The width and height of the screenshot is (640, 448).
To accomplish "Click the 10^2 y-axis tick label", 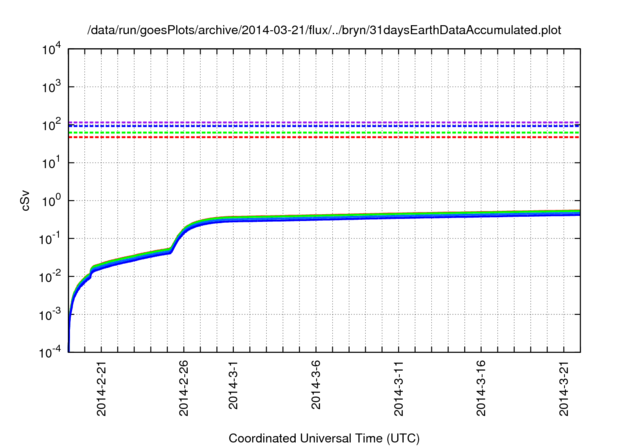I will pos(51,125).
